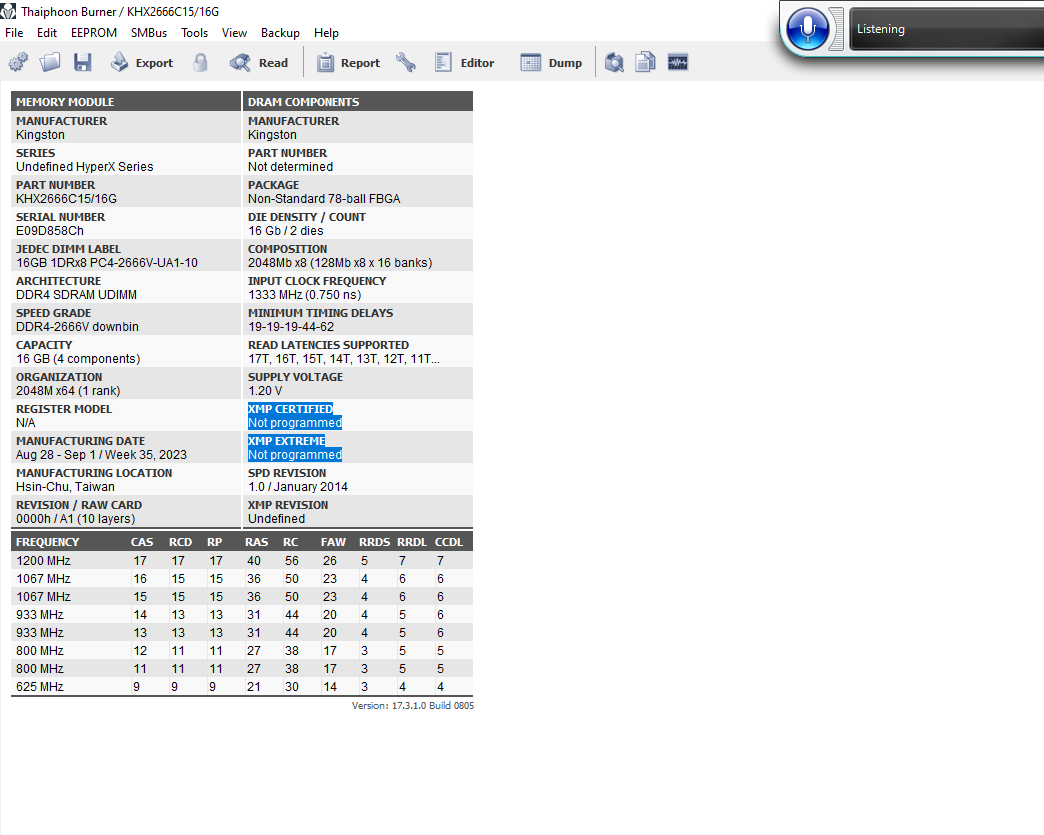This screenshot has height=835, width=1044.
Task: Click XMP revision Undefined value
Action: click(x=276, y=519)
